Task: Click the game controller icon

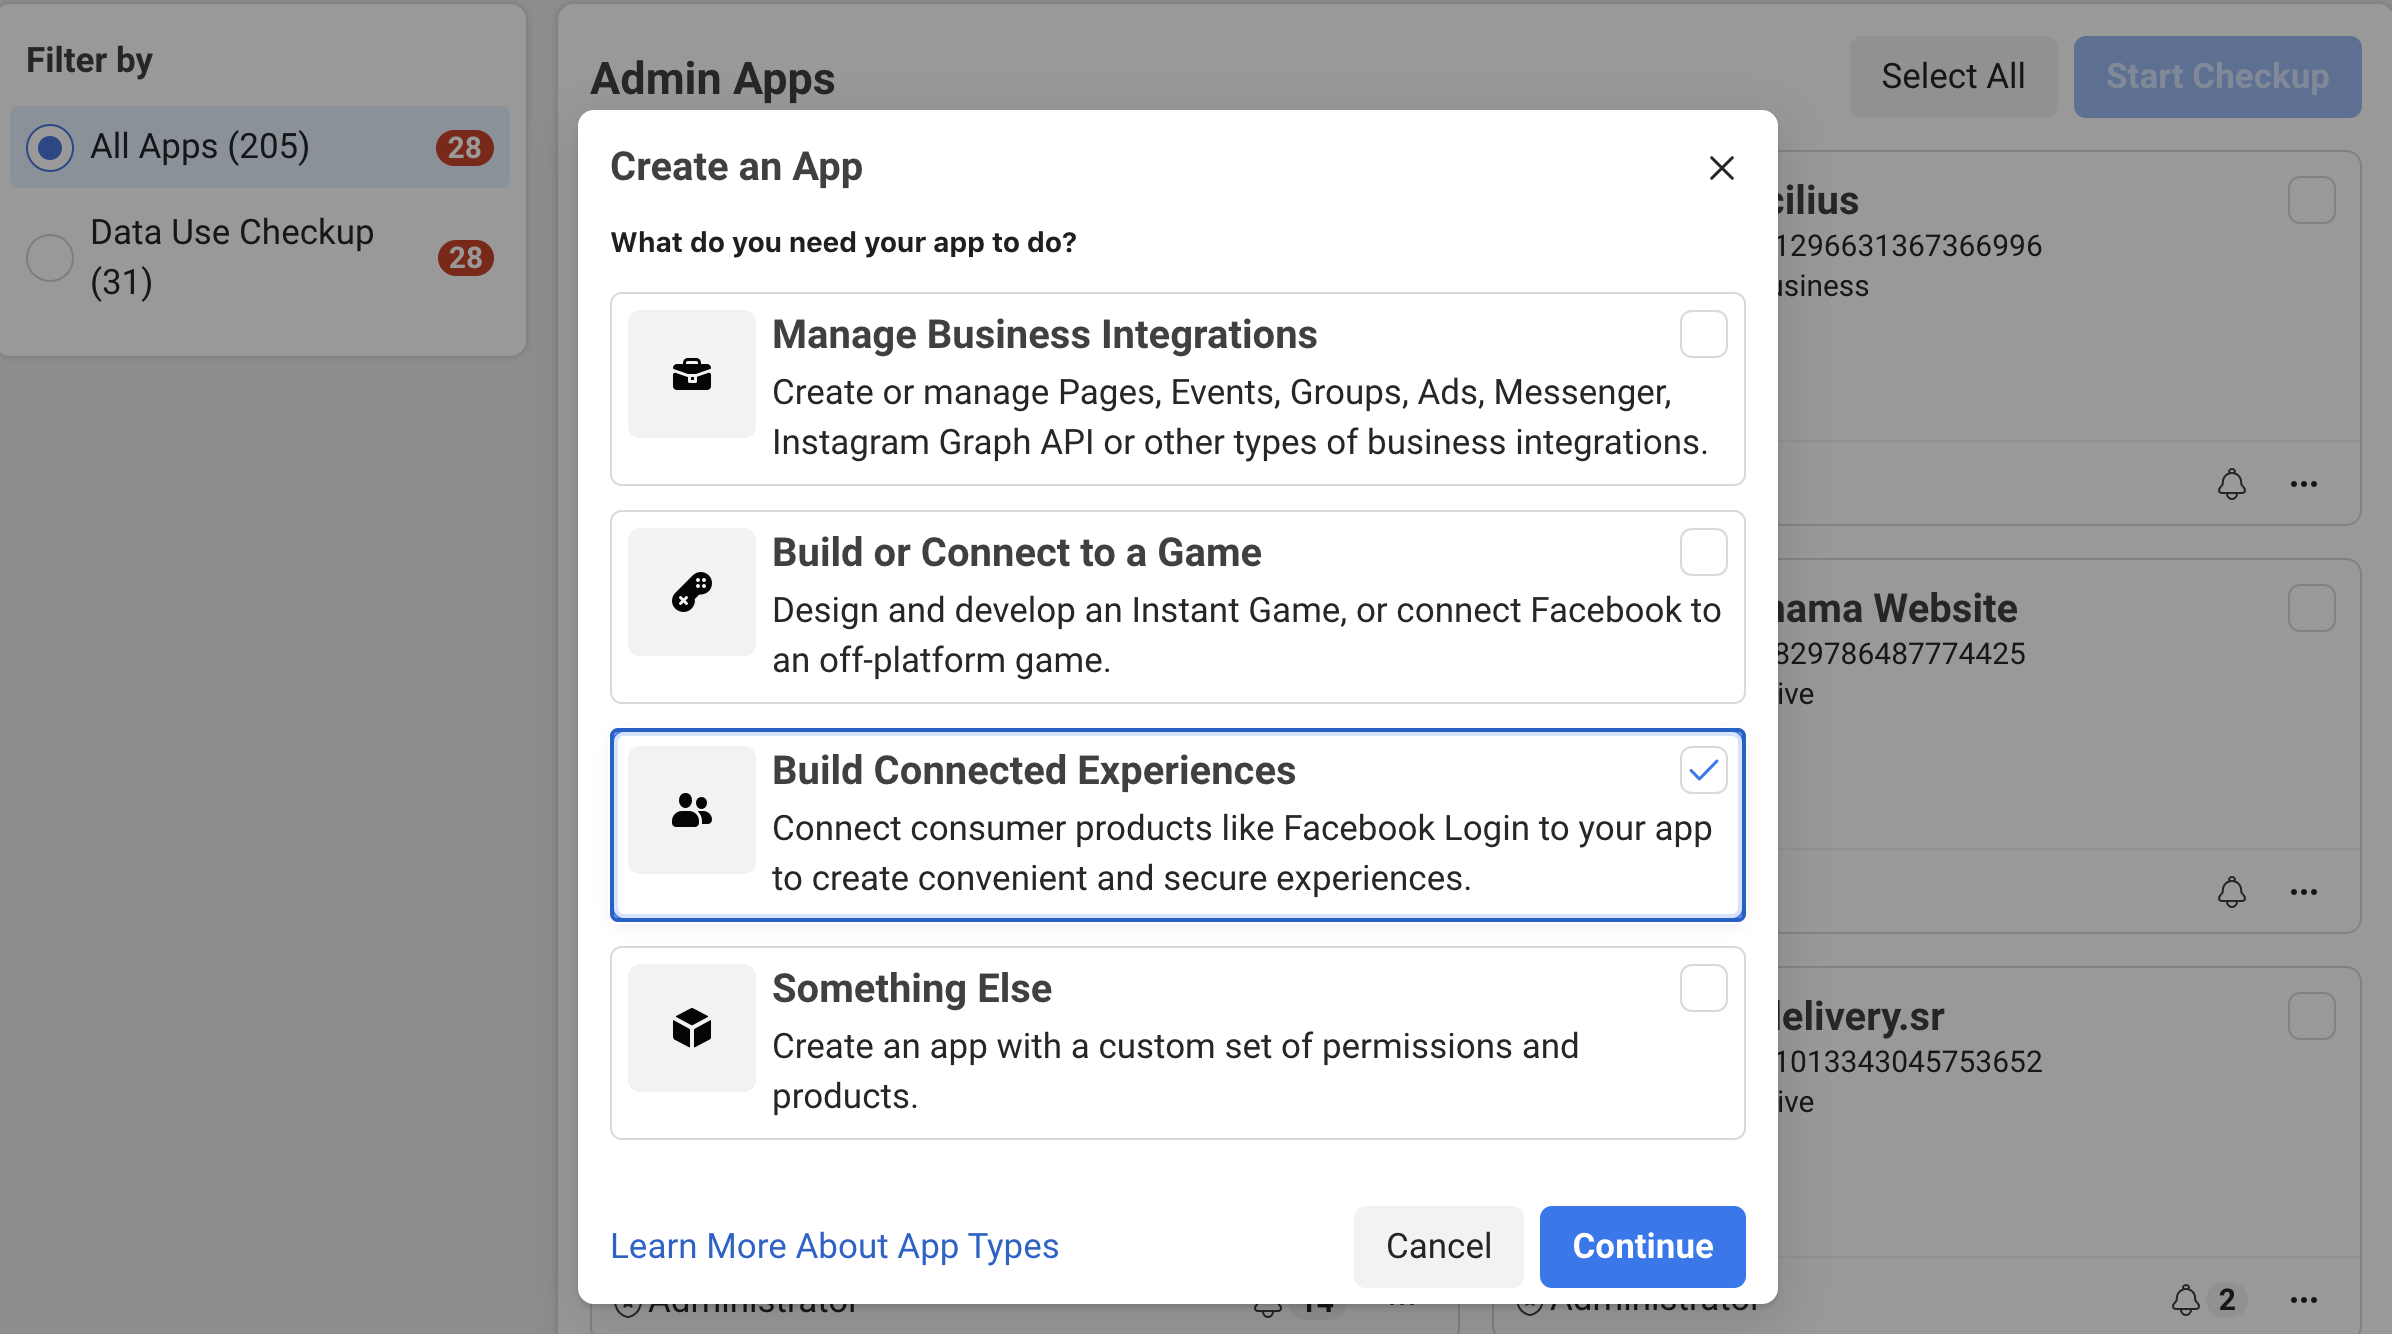Action: click(691, 592)
